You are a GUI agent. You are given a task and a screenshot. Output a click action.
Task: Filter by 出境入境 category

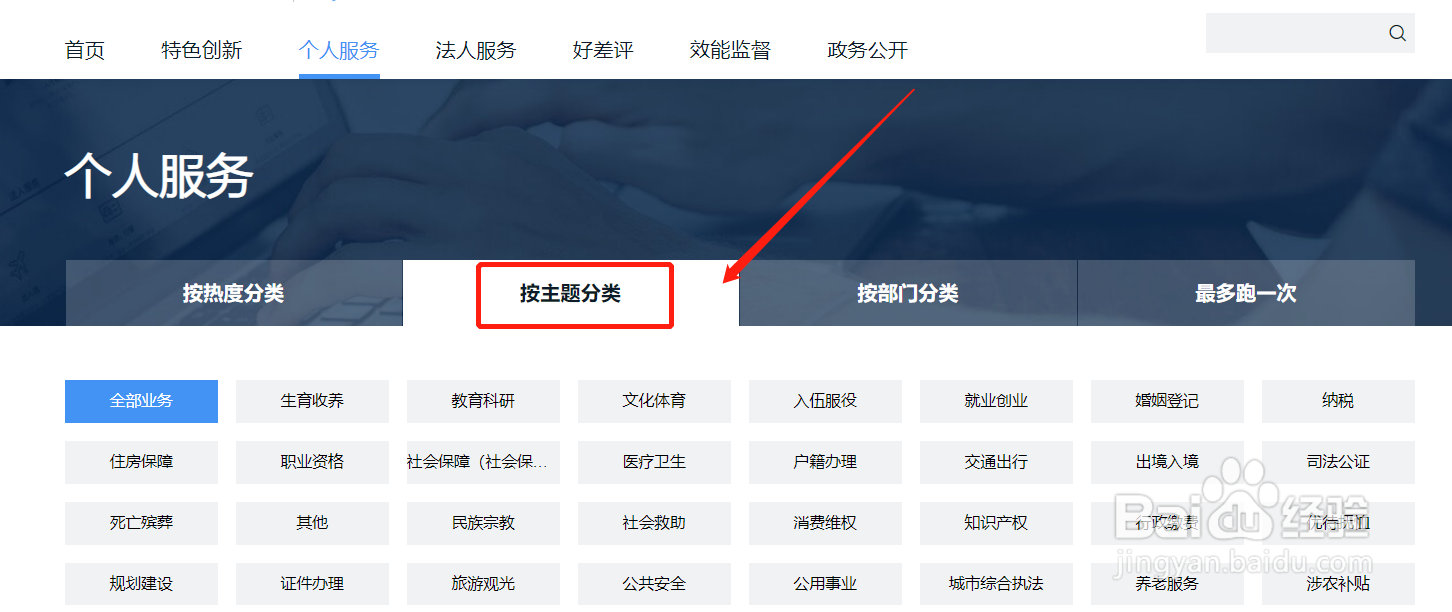pyautogui.click(x=1167, y=462)
